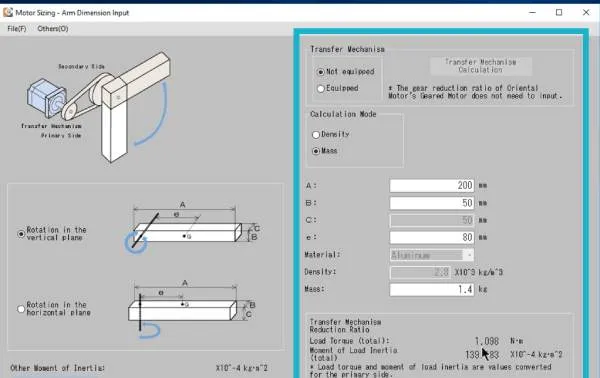Select Rotation in the vertical plane
Image resolution: width=600 pixels, height=378 pixels.
pyautogui.click(x=21, y=234)
